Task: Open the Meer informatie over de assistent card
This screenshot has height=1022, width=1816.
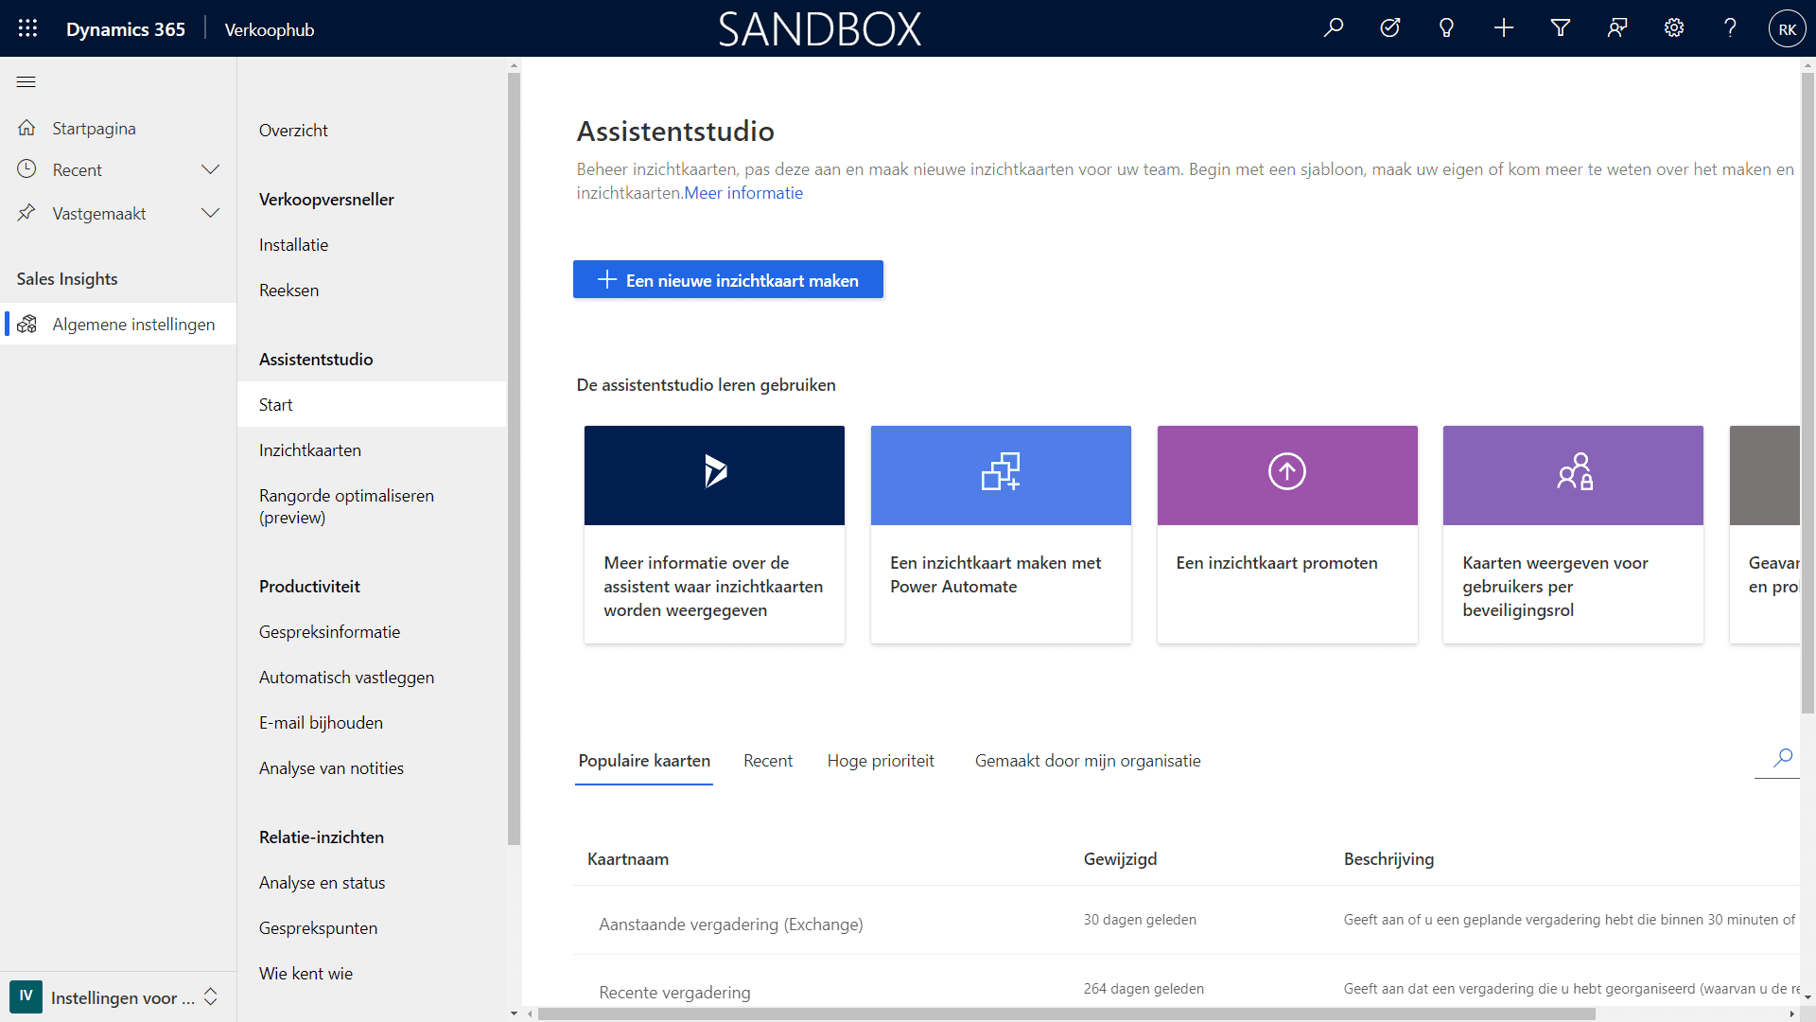Action: coord(714,534)
